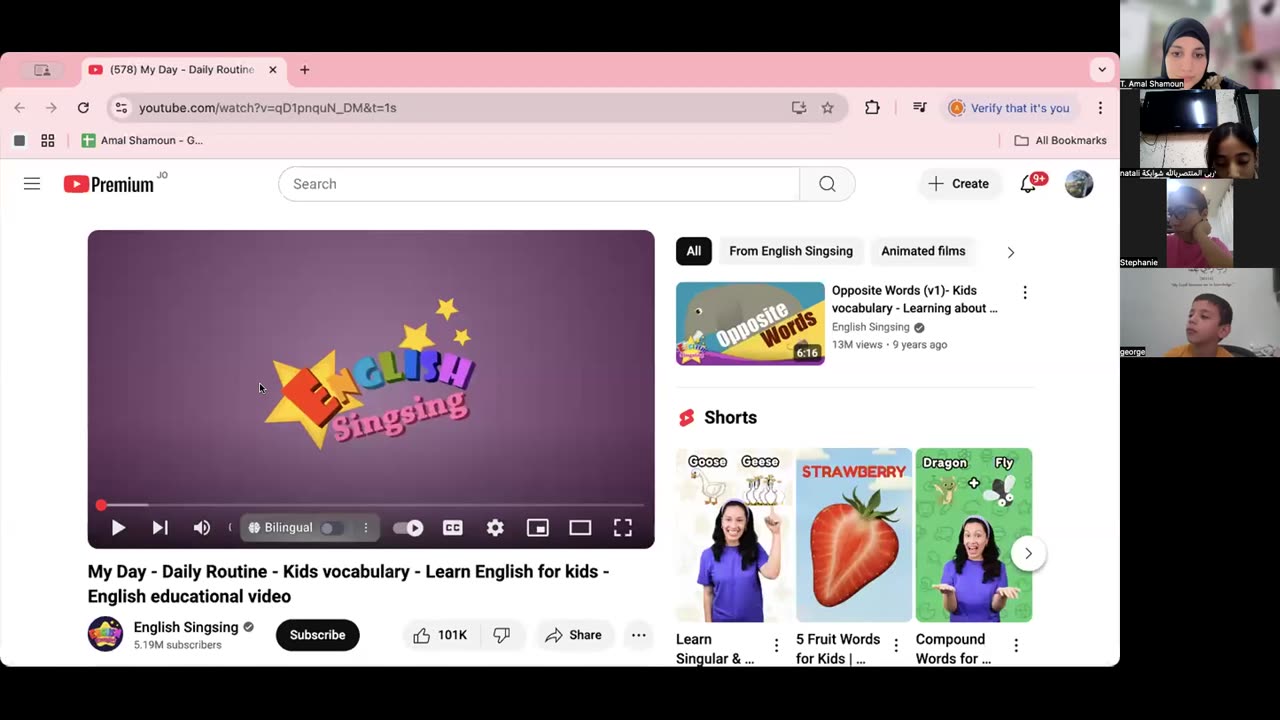Reload the page

(83, 108)
